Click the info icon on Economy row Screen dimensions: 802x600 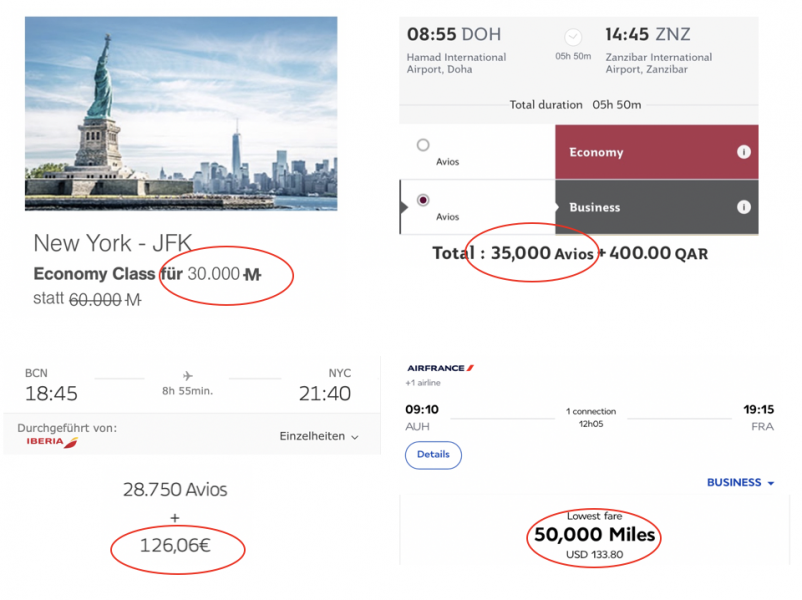[743, 152]
